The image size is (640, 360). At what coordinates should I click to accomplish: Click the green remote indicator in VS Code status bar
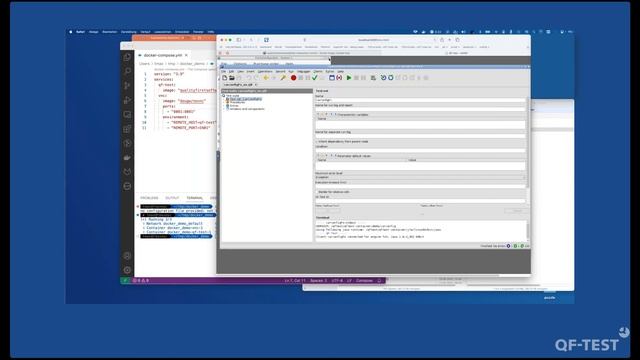click(125, 280)
